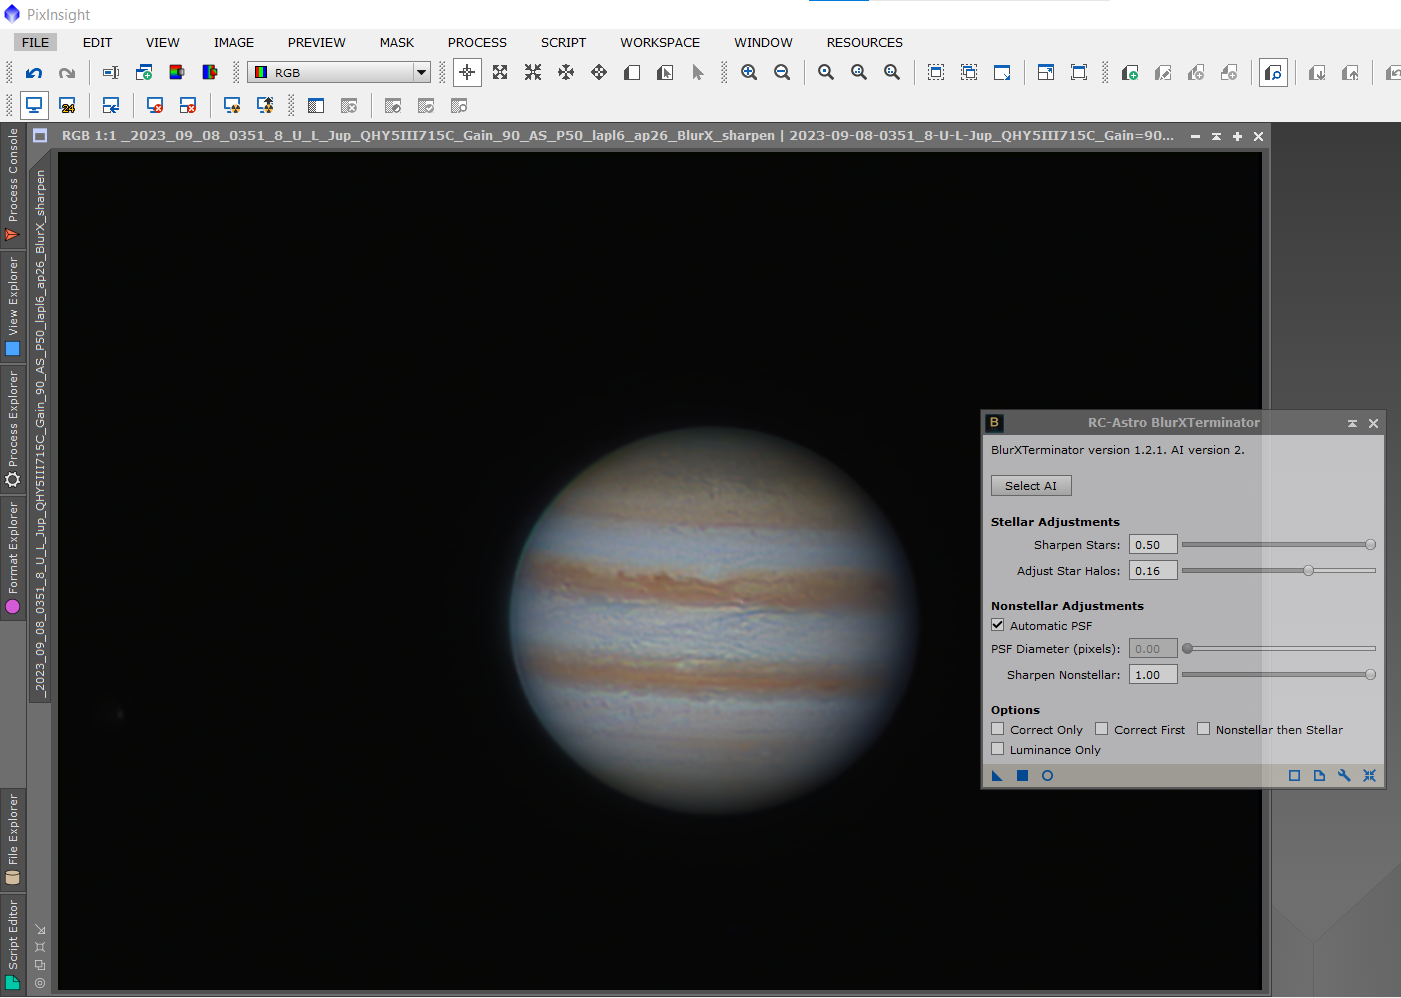Click the wrench preferences icon in BlurXTerminator
The width and height of the screenshot is (1401, 998).
coord(1344,776)
